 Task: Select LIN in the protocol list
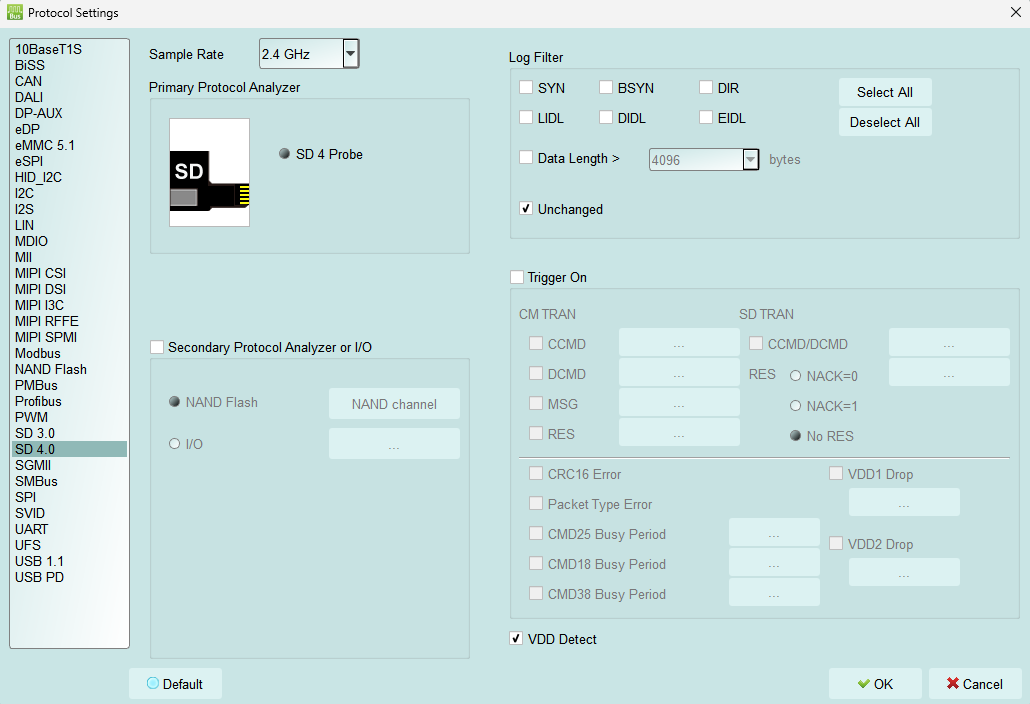70,225
